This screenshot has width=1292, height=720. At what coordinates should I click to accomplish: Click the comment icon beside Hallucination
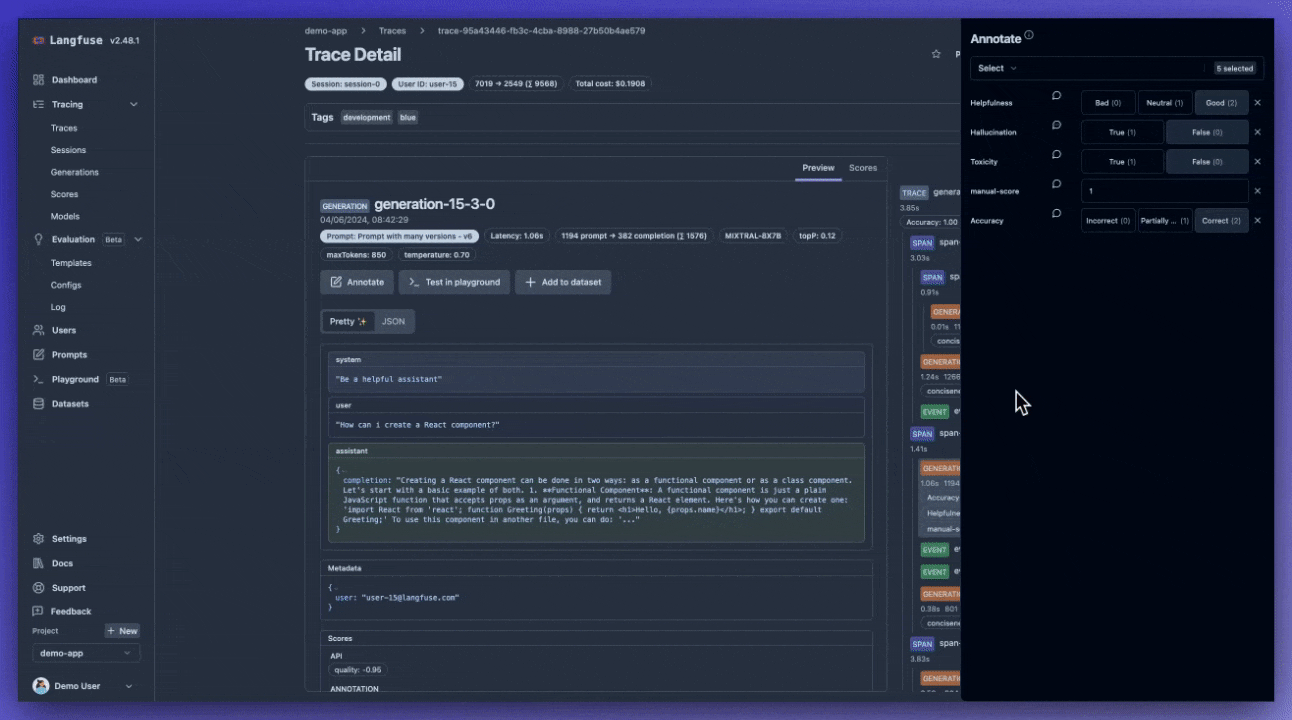tap(1056, 126)
